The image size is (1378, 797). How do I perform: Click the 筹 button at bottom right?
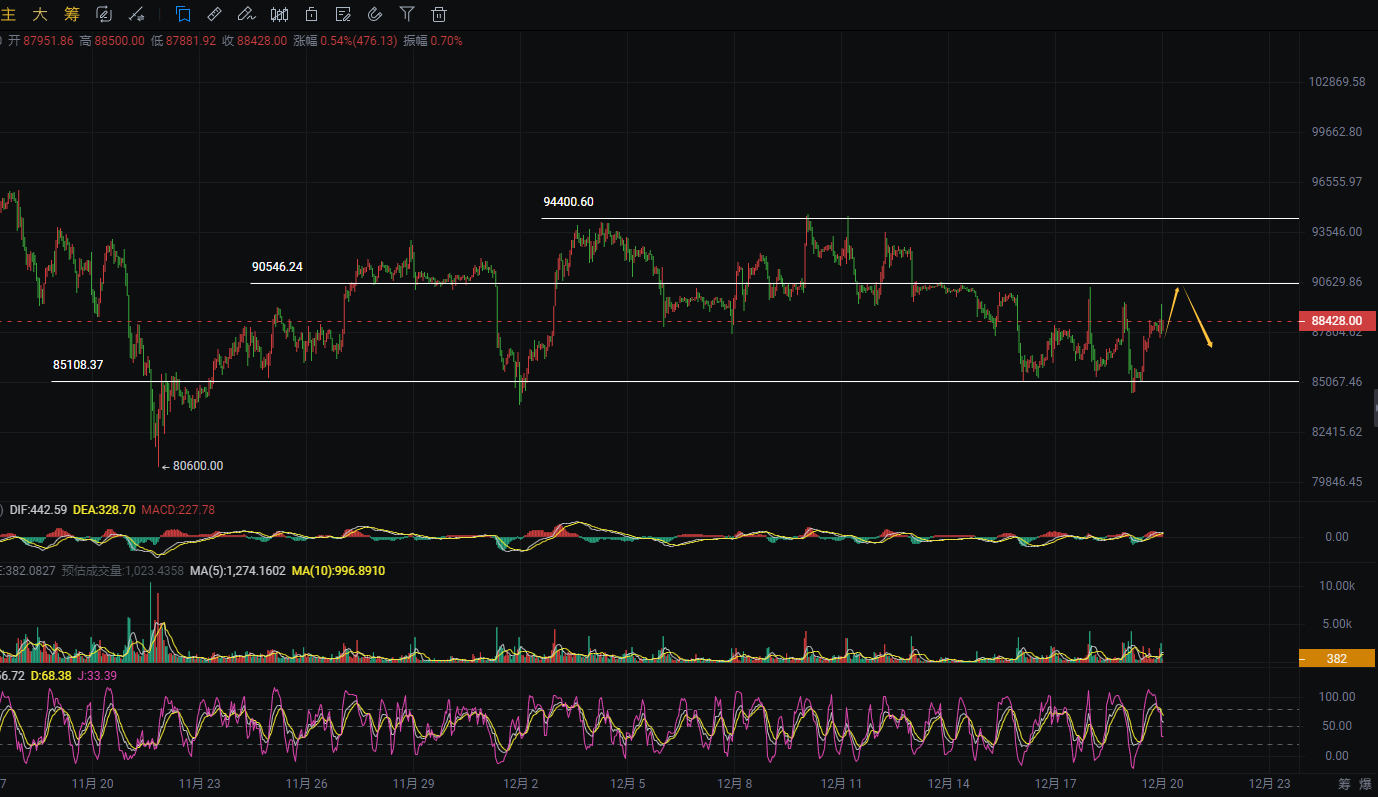[1344, 783]
